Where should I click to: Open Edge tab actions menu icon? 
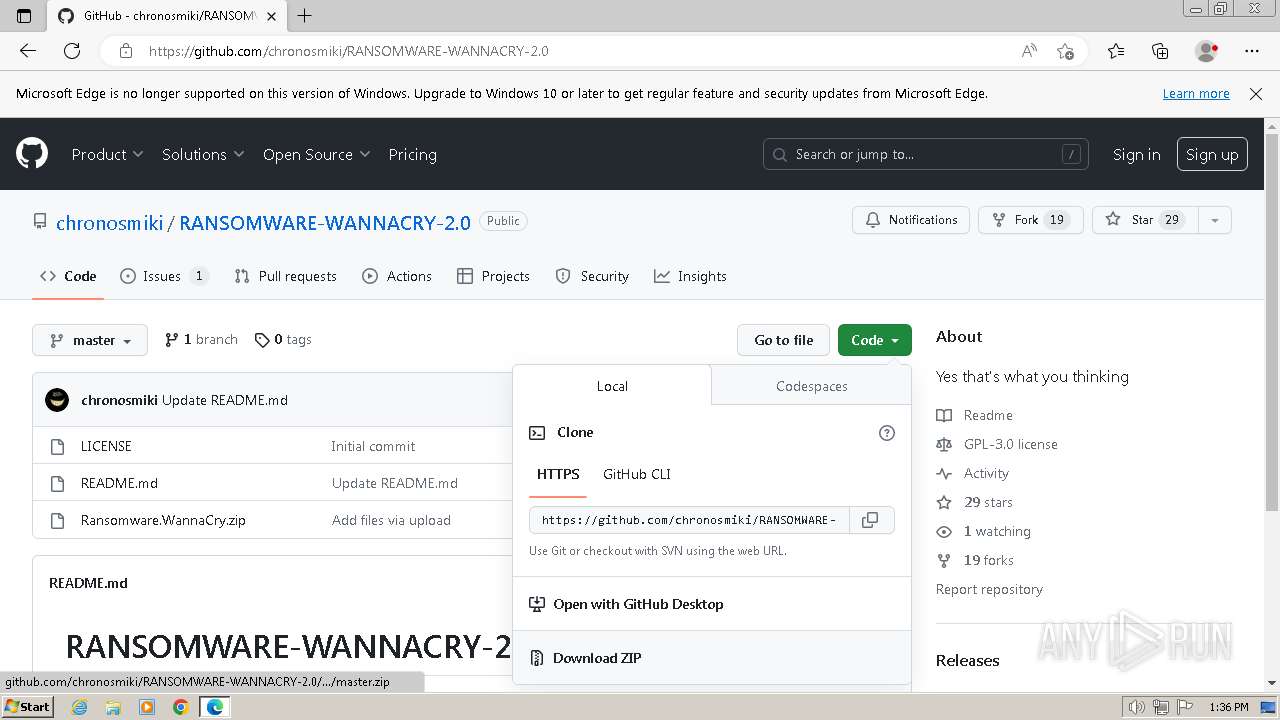(x=24, y=15)
